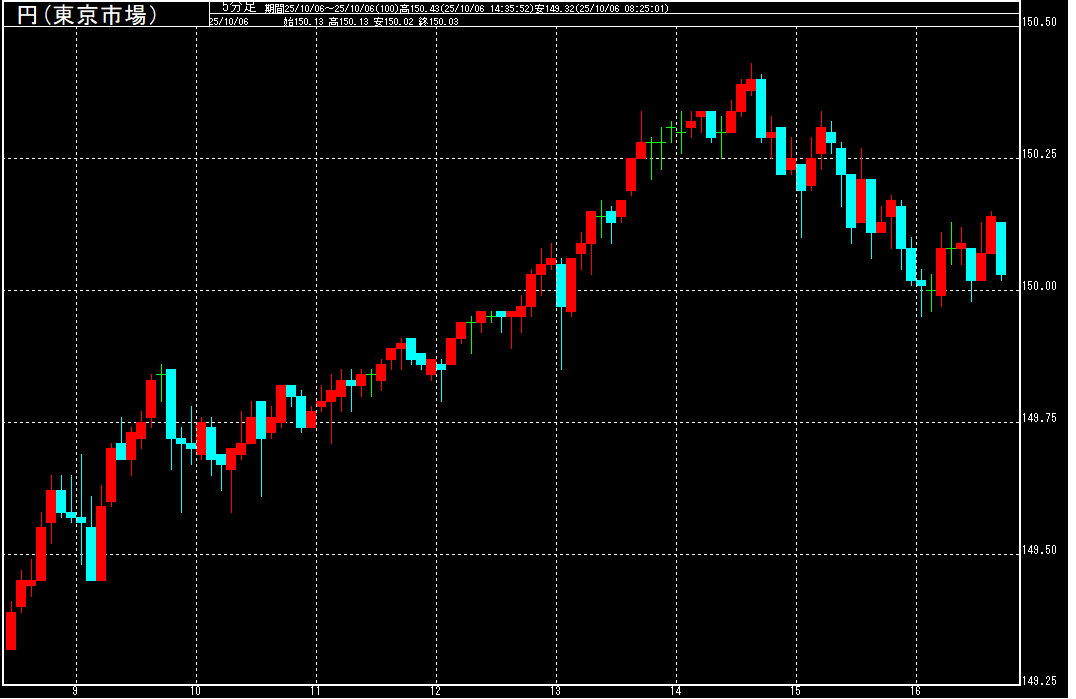Select the 10 o'clock time axis label
The width and height of the screenshot is (1076, 699).
(x=196, y=691)
